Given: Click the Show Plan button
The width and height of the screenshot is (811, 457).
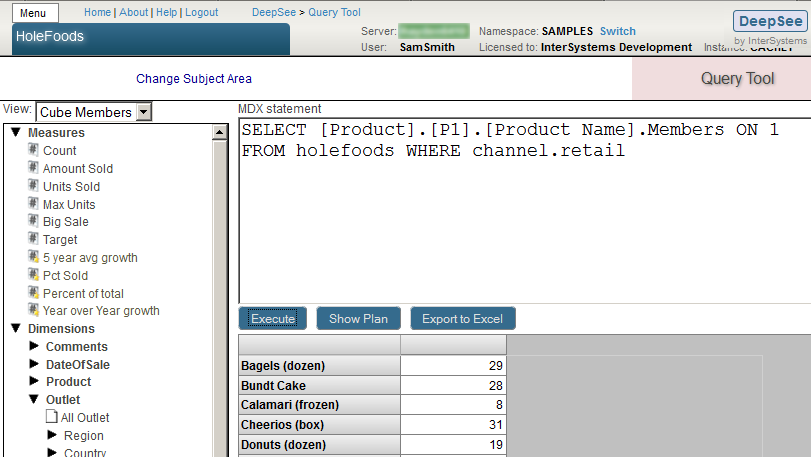Looking at the screenshot, I should tap(358, 318).
